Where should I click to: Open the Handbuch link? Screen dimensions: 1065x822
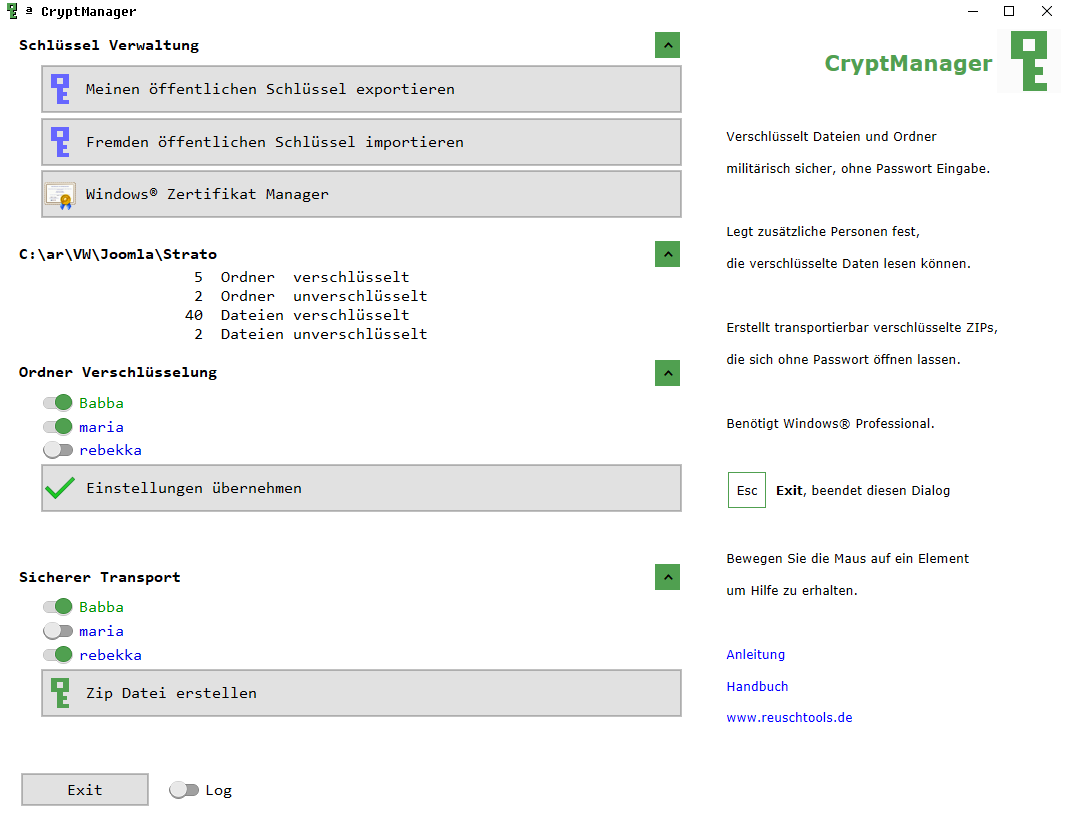757,686
